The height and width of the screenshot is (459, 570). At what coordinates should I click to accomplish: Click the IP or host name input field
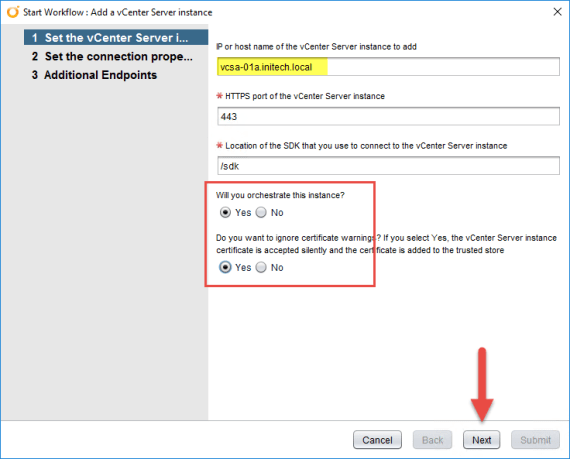[388, 67]
